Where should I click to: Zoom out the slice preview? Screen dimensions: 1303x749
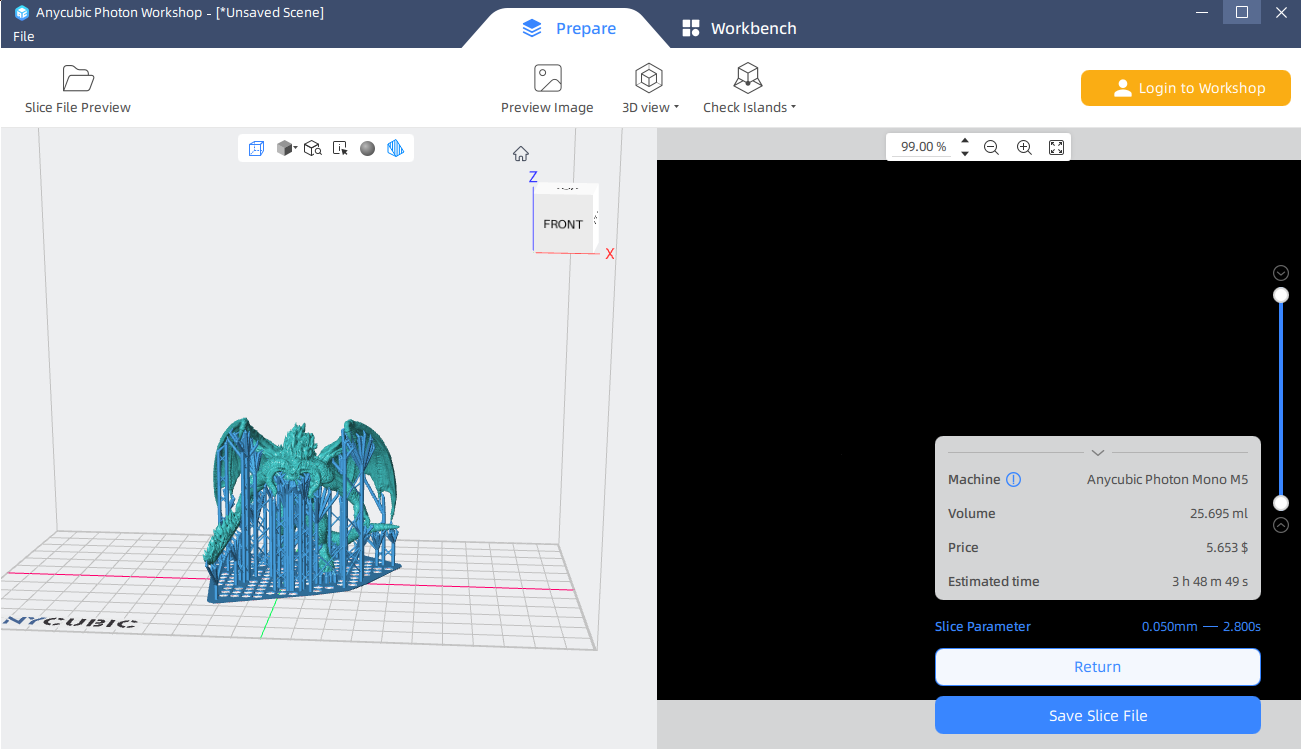(x=991, y=147)
